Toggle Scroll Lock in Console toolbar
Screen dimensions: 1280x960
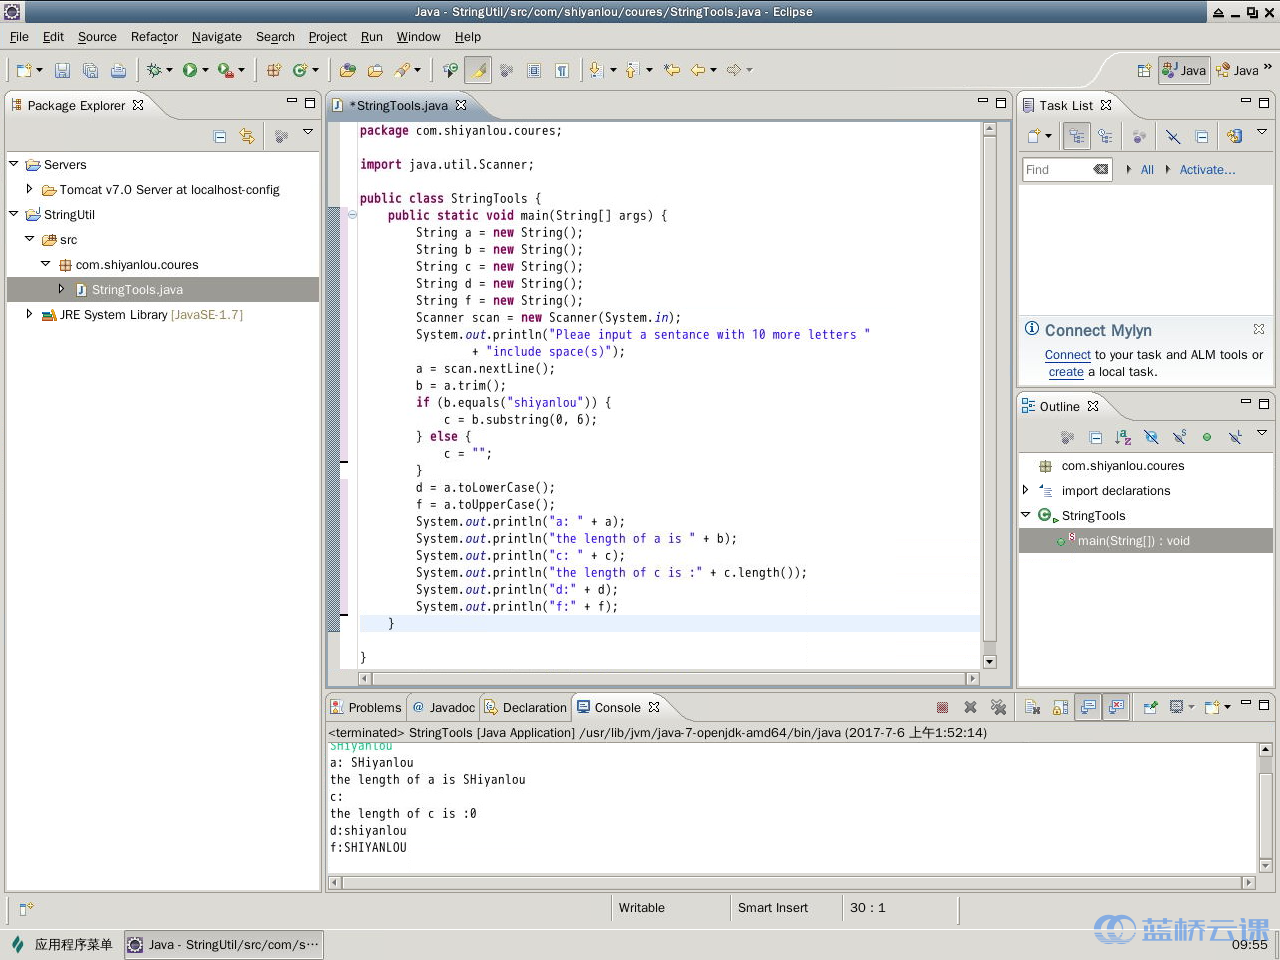point(1060,707)
